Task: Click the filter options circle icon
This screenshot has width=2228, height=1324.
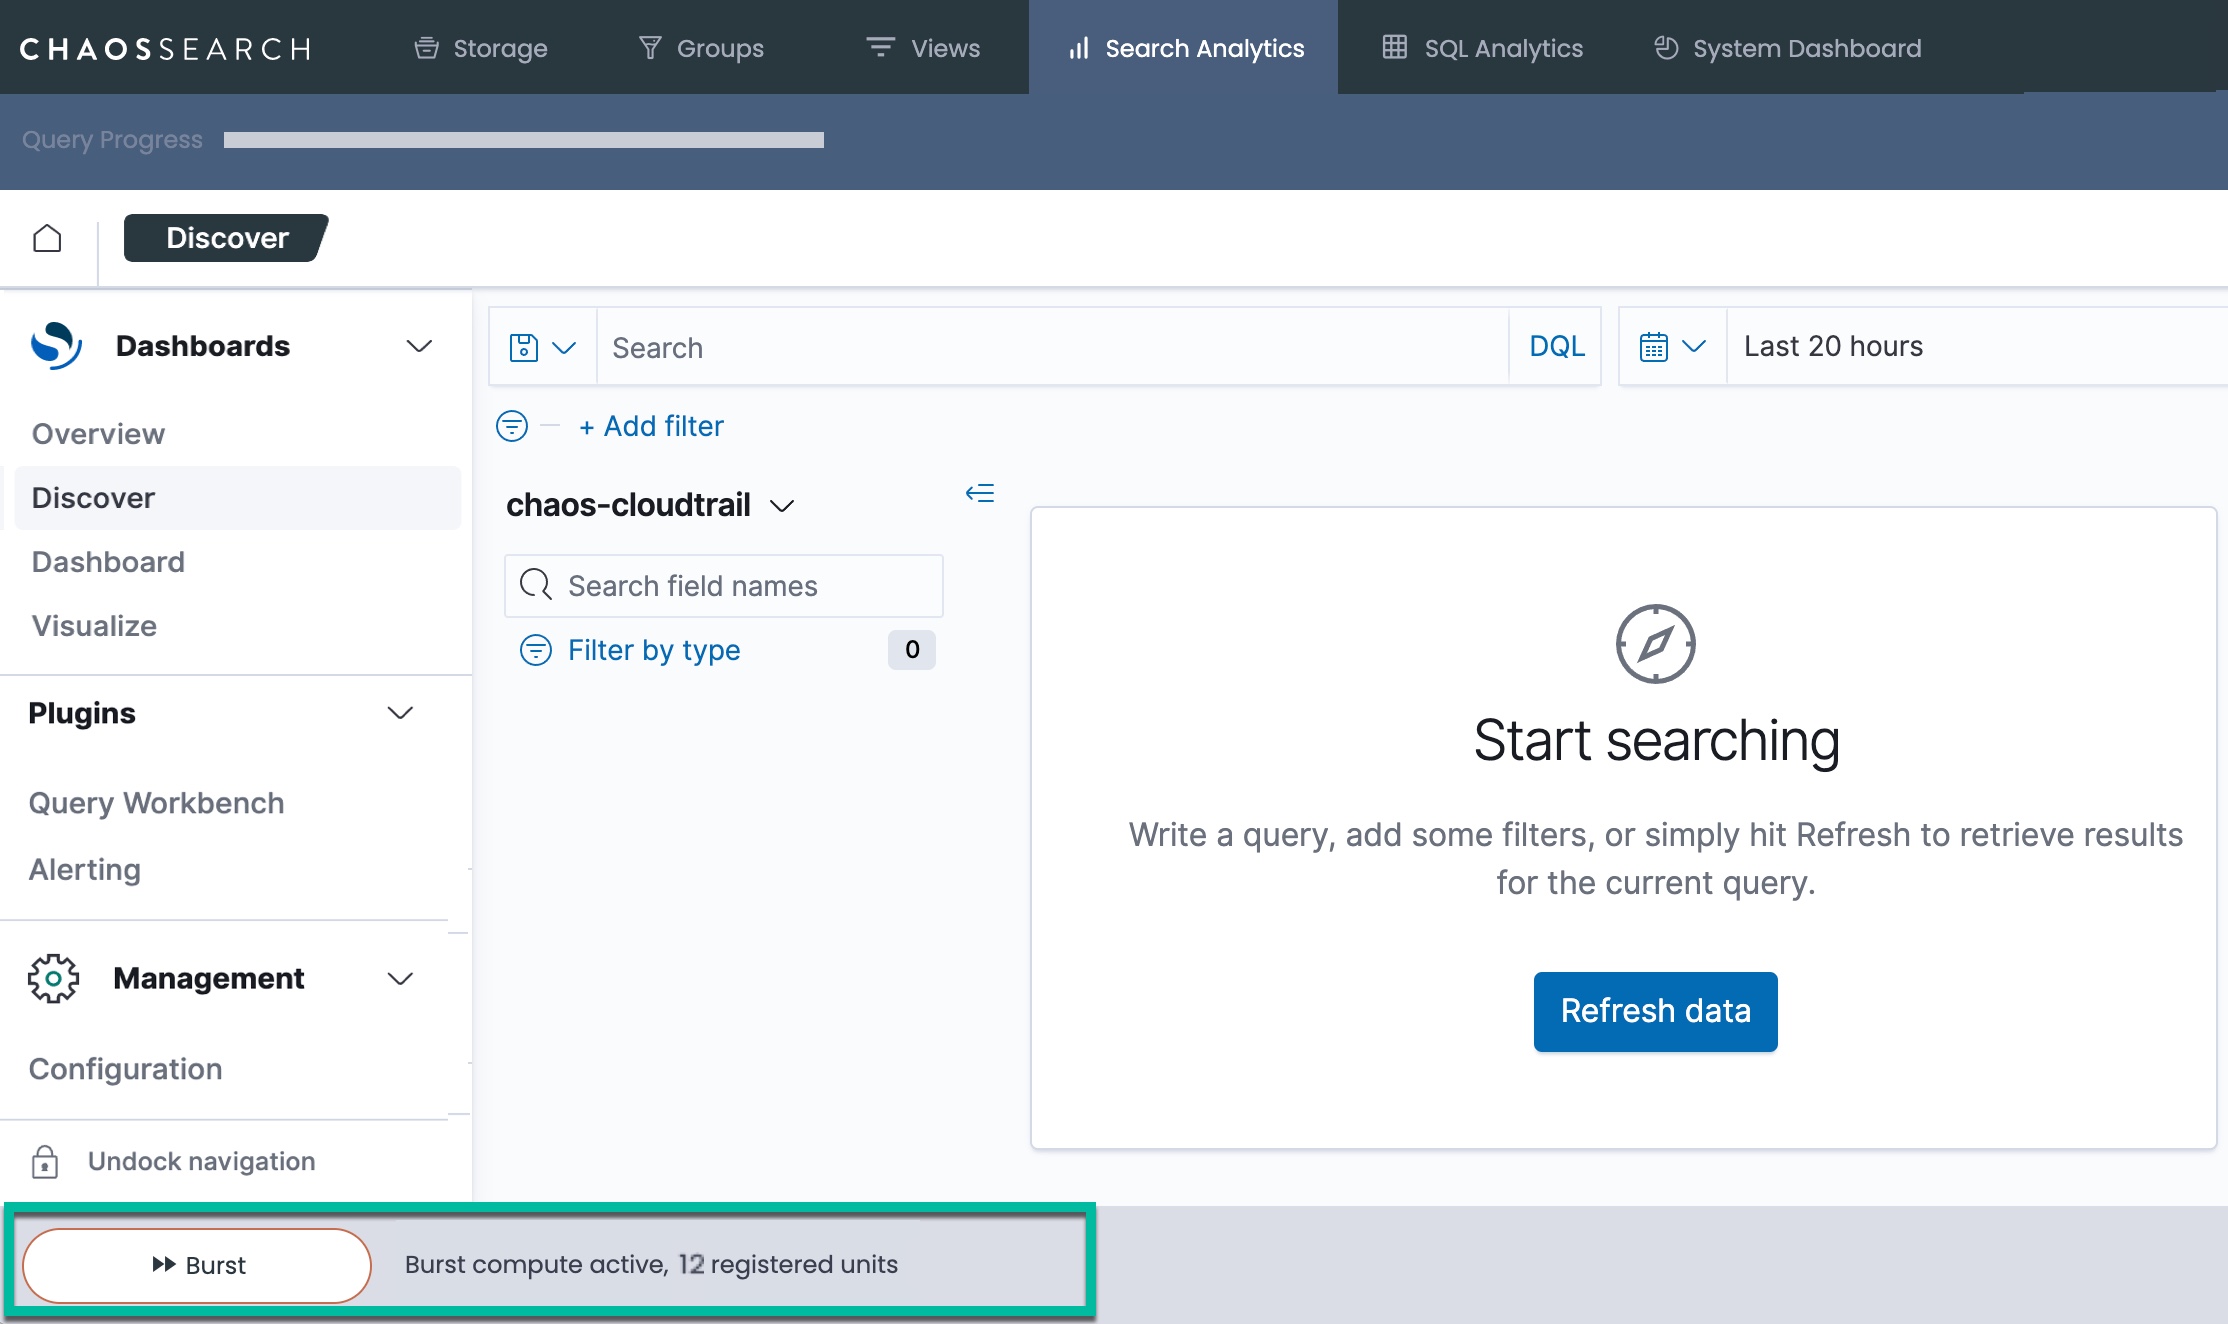Action: [x=512, y=426]
